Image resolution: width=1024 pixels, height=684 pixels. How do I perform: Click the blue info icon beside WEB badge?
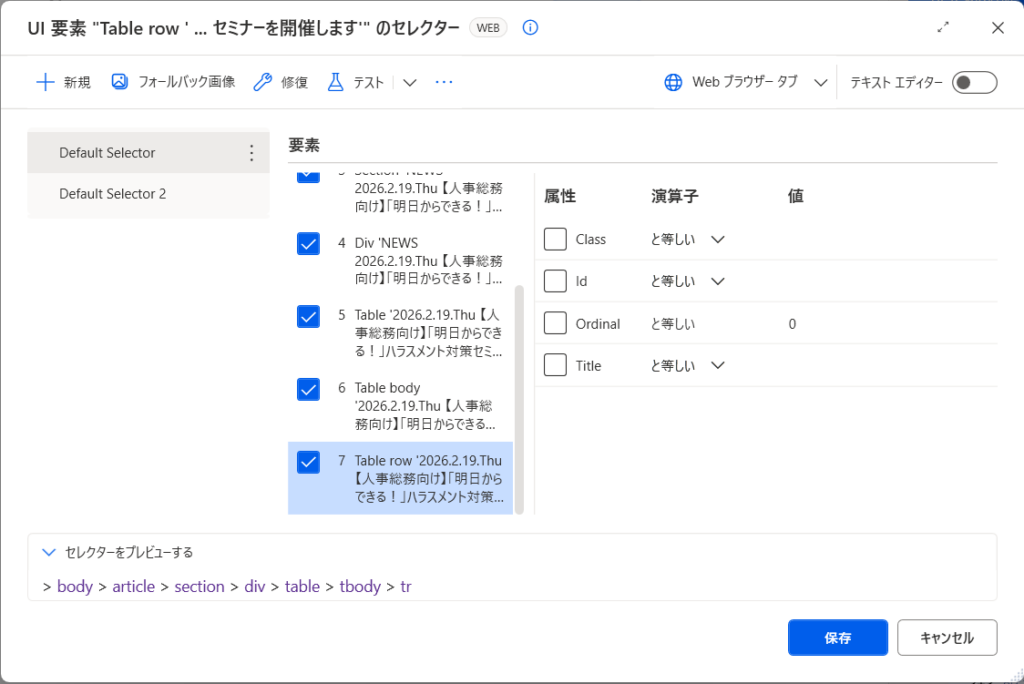(530, 28)
